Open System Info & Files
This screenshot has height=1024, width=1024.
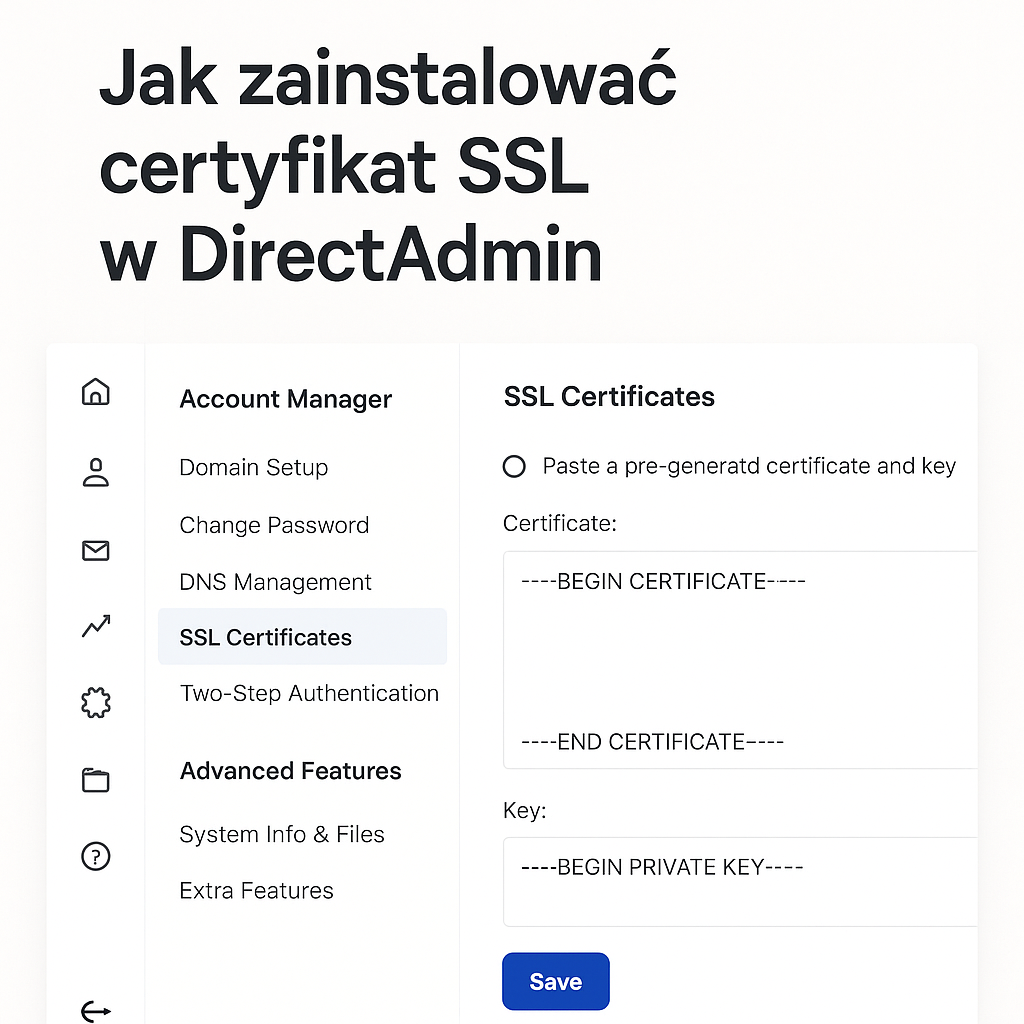282,834
